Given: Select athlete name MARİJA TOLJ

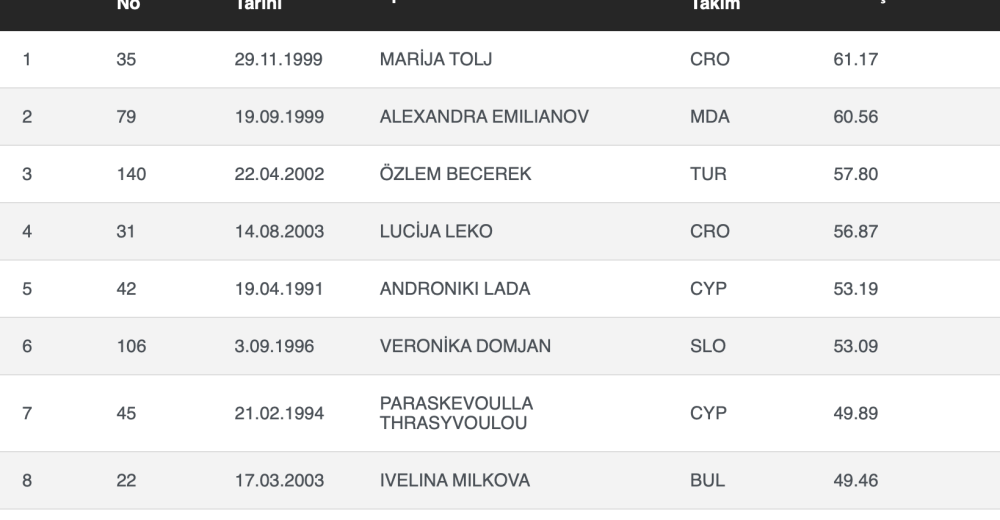Looking at the screenshot, I should (x=436, y=59).
